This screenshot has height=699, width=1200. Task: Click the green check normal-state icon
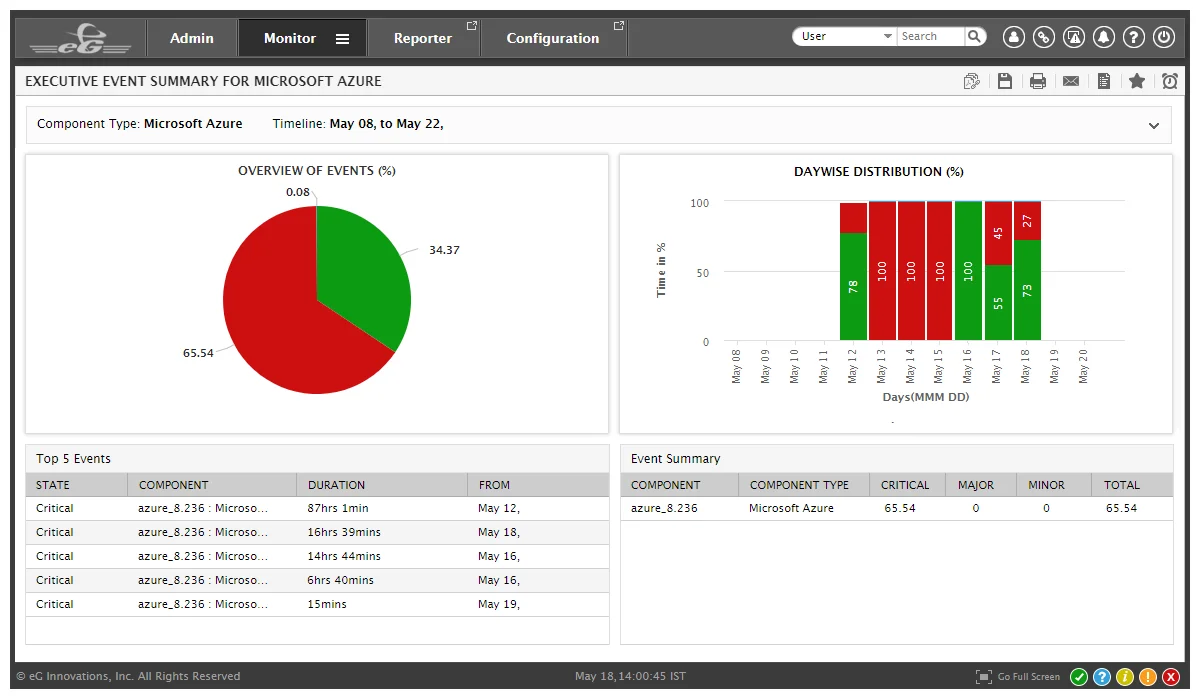coord(1079,677)
